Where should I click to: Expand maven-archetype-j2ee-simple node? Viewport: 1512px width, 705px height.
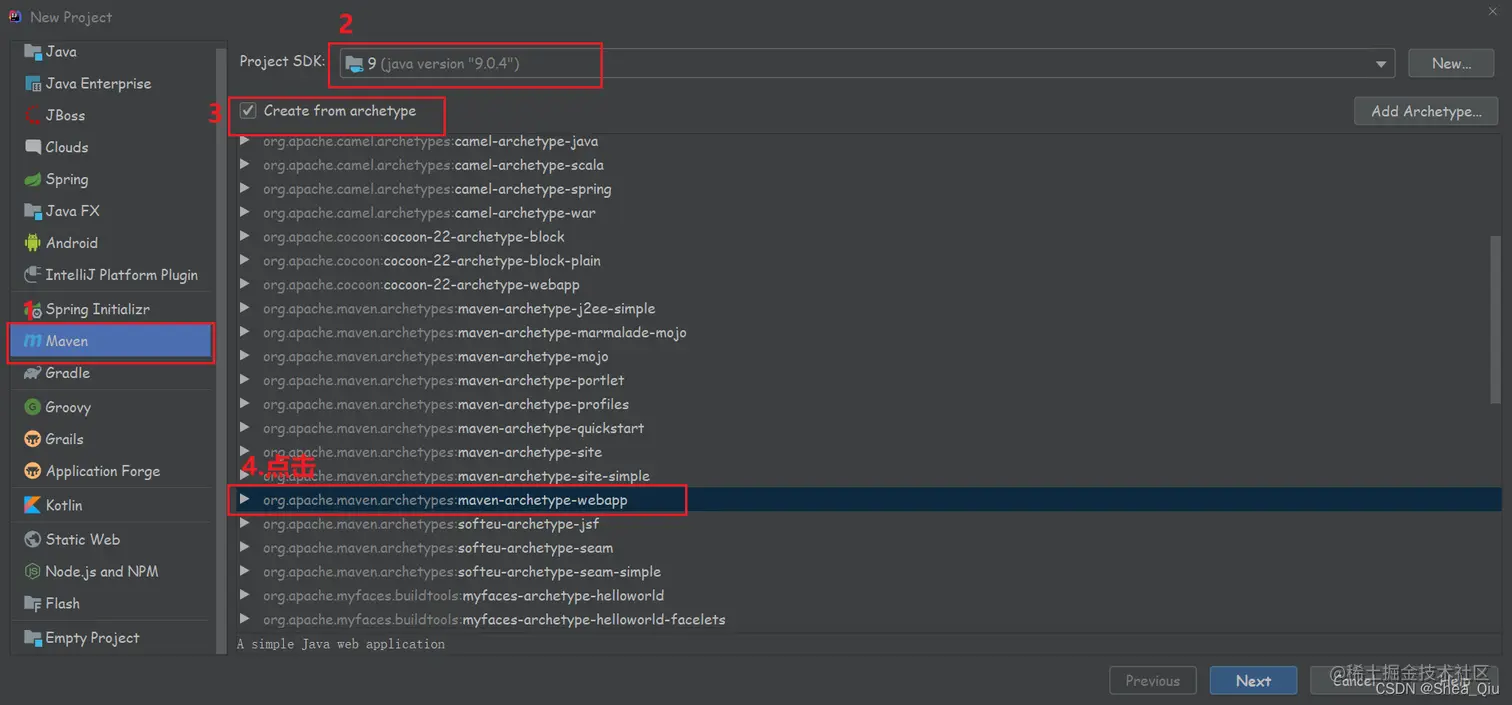pyautogui.click(x=245, y=308)
